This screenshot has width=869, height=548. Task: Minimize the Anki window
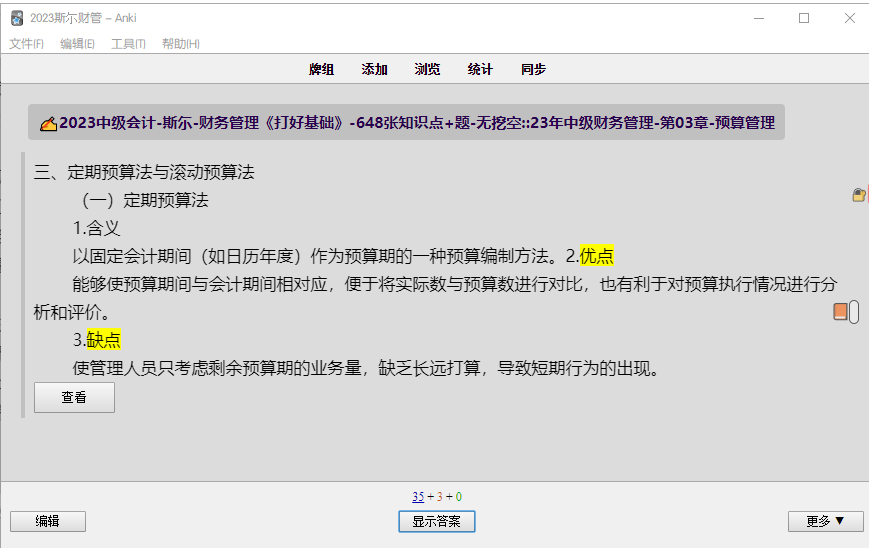(759, 18)
